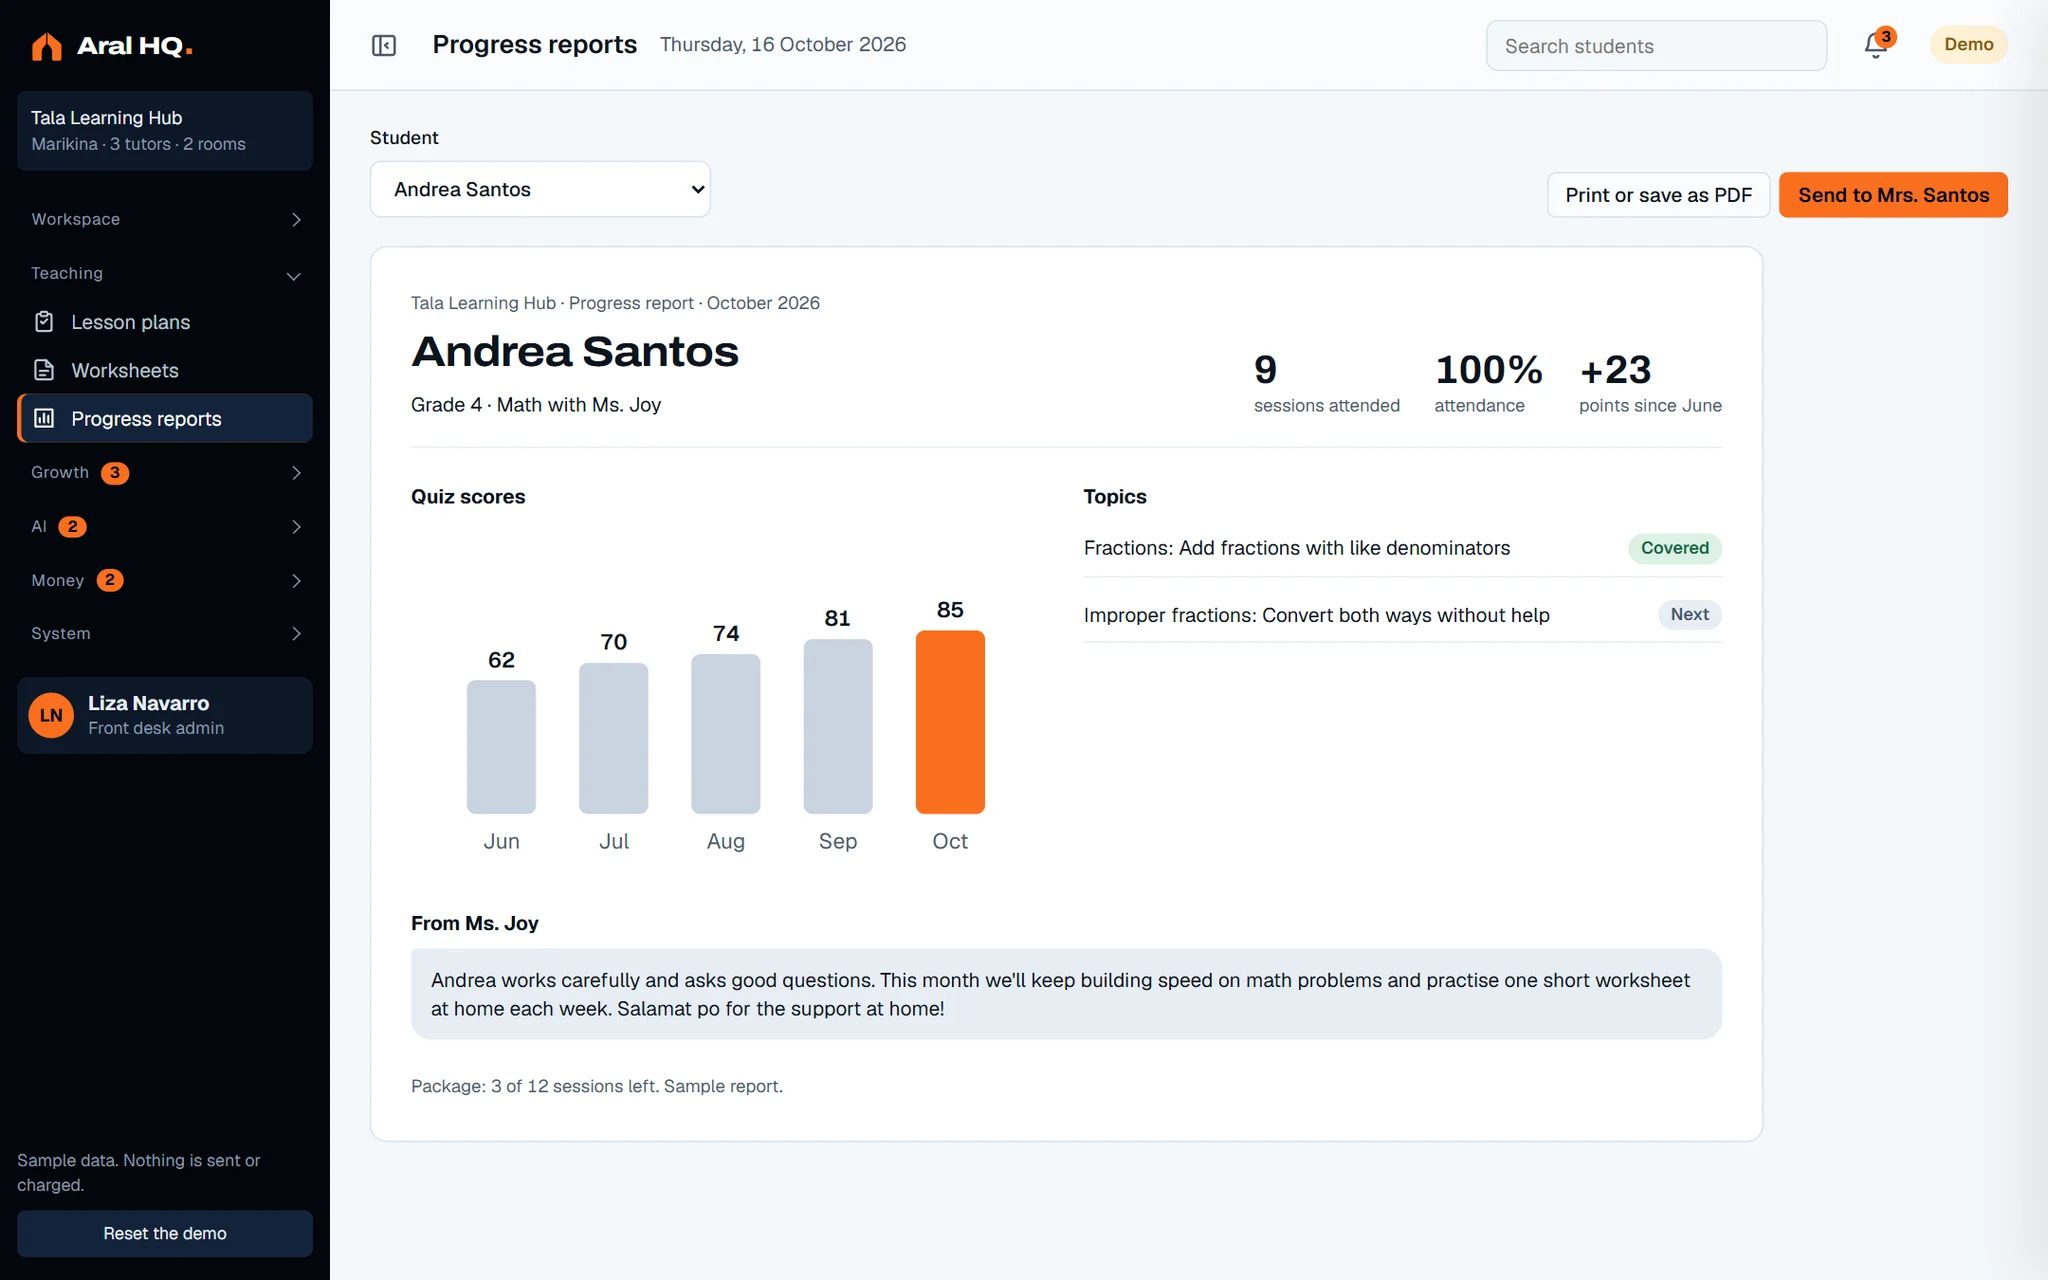This screenshot has height=1280, width=2048.
Task: Open Worksheets page
Action: [165, 370]
